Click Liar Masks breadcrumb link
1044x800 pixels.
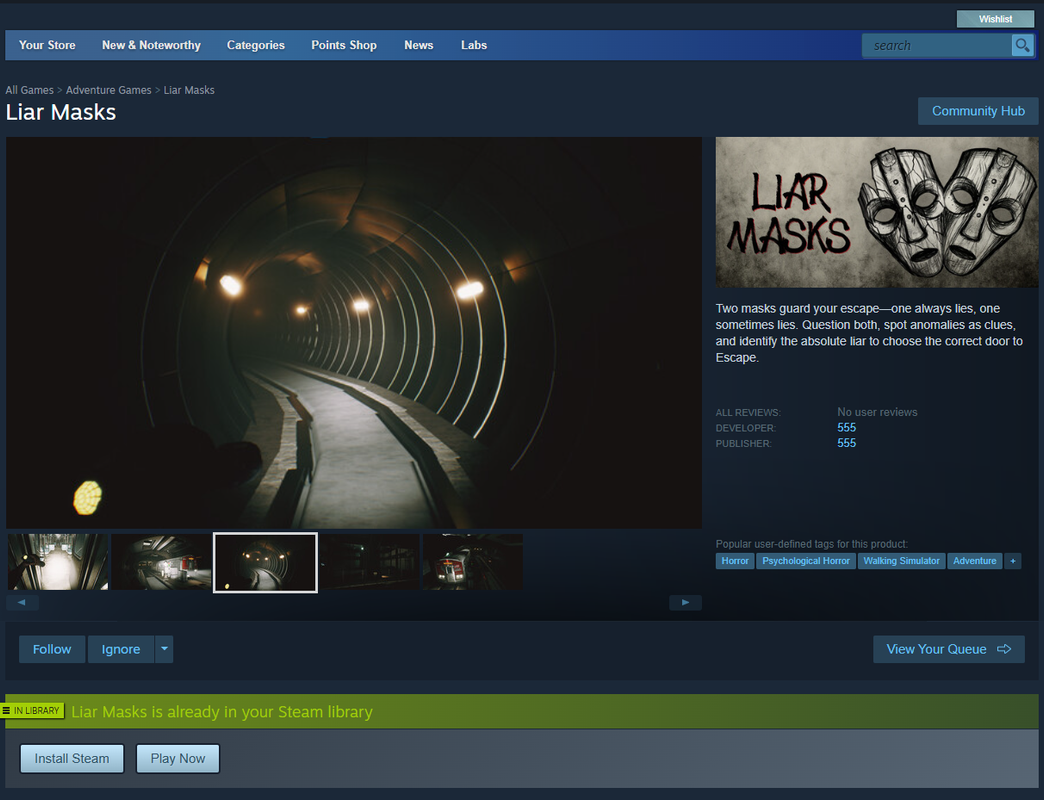tap(189, 90)
